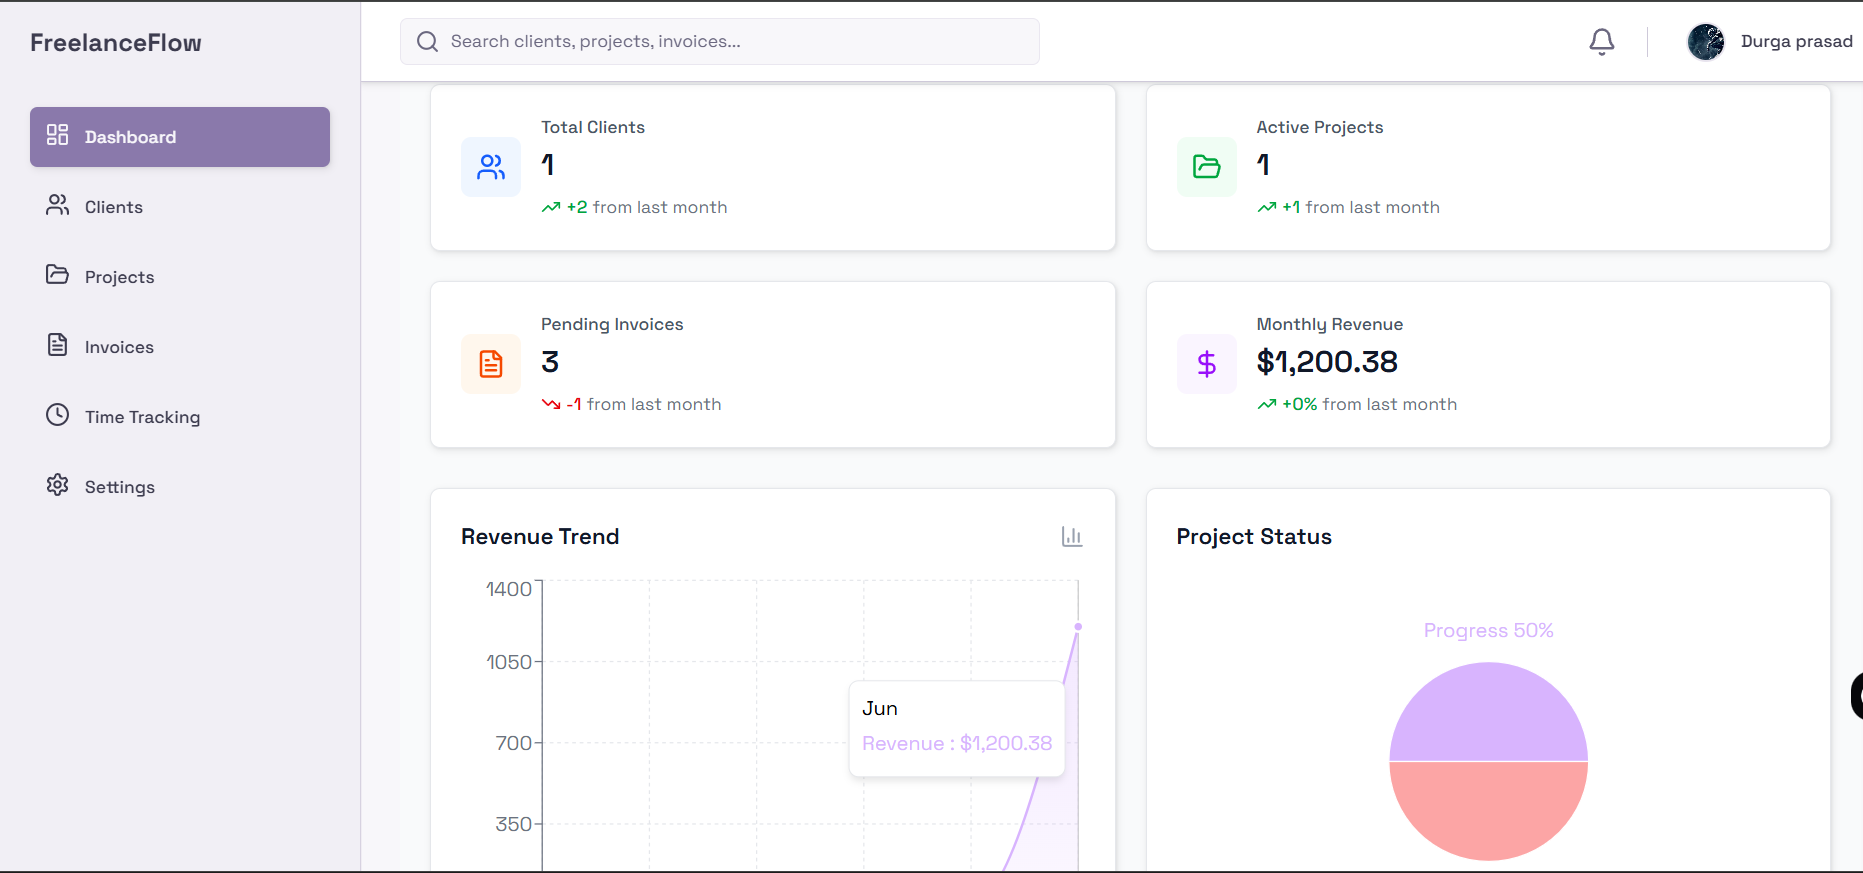Click the Active Projects folder icon

pyautogui.click(x=1206, y=167)
